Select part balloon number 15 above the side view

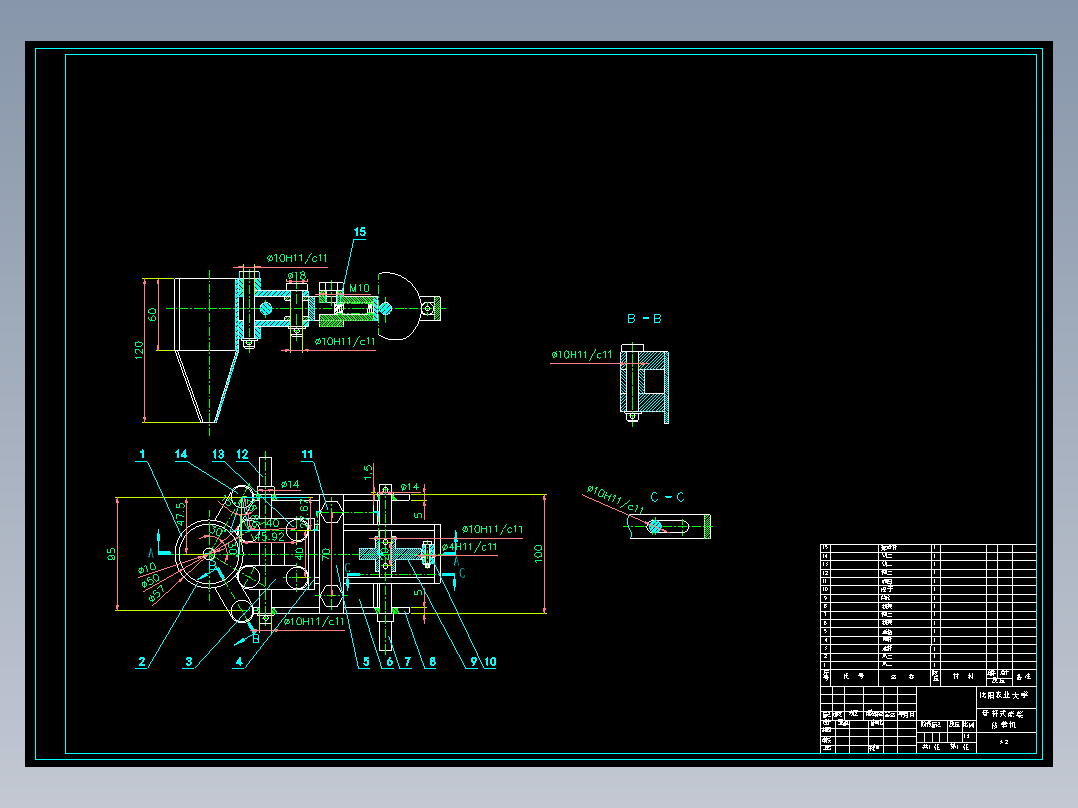(x=360, y=234)
